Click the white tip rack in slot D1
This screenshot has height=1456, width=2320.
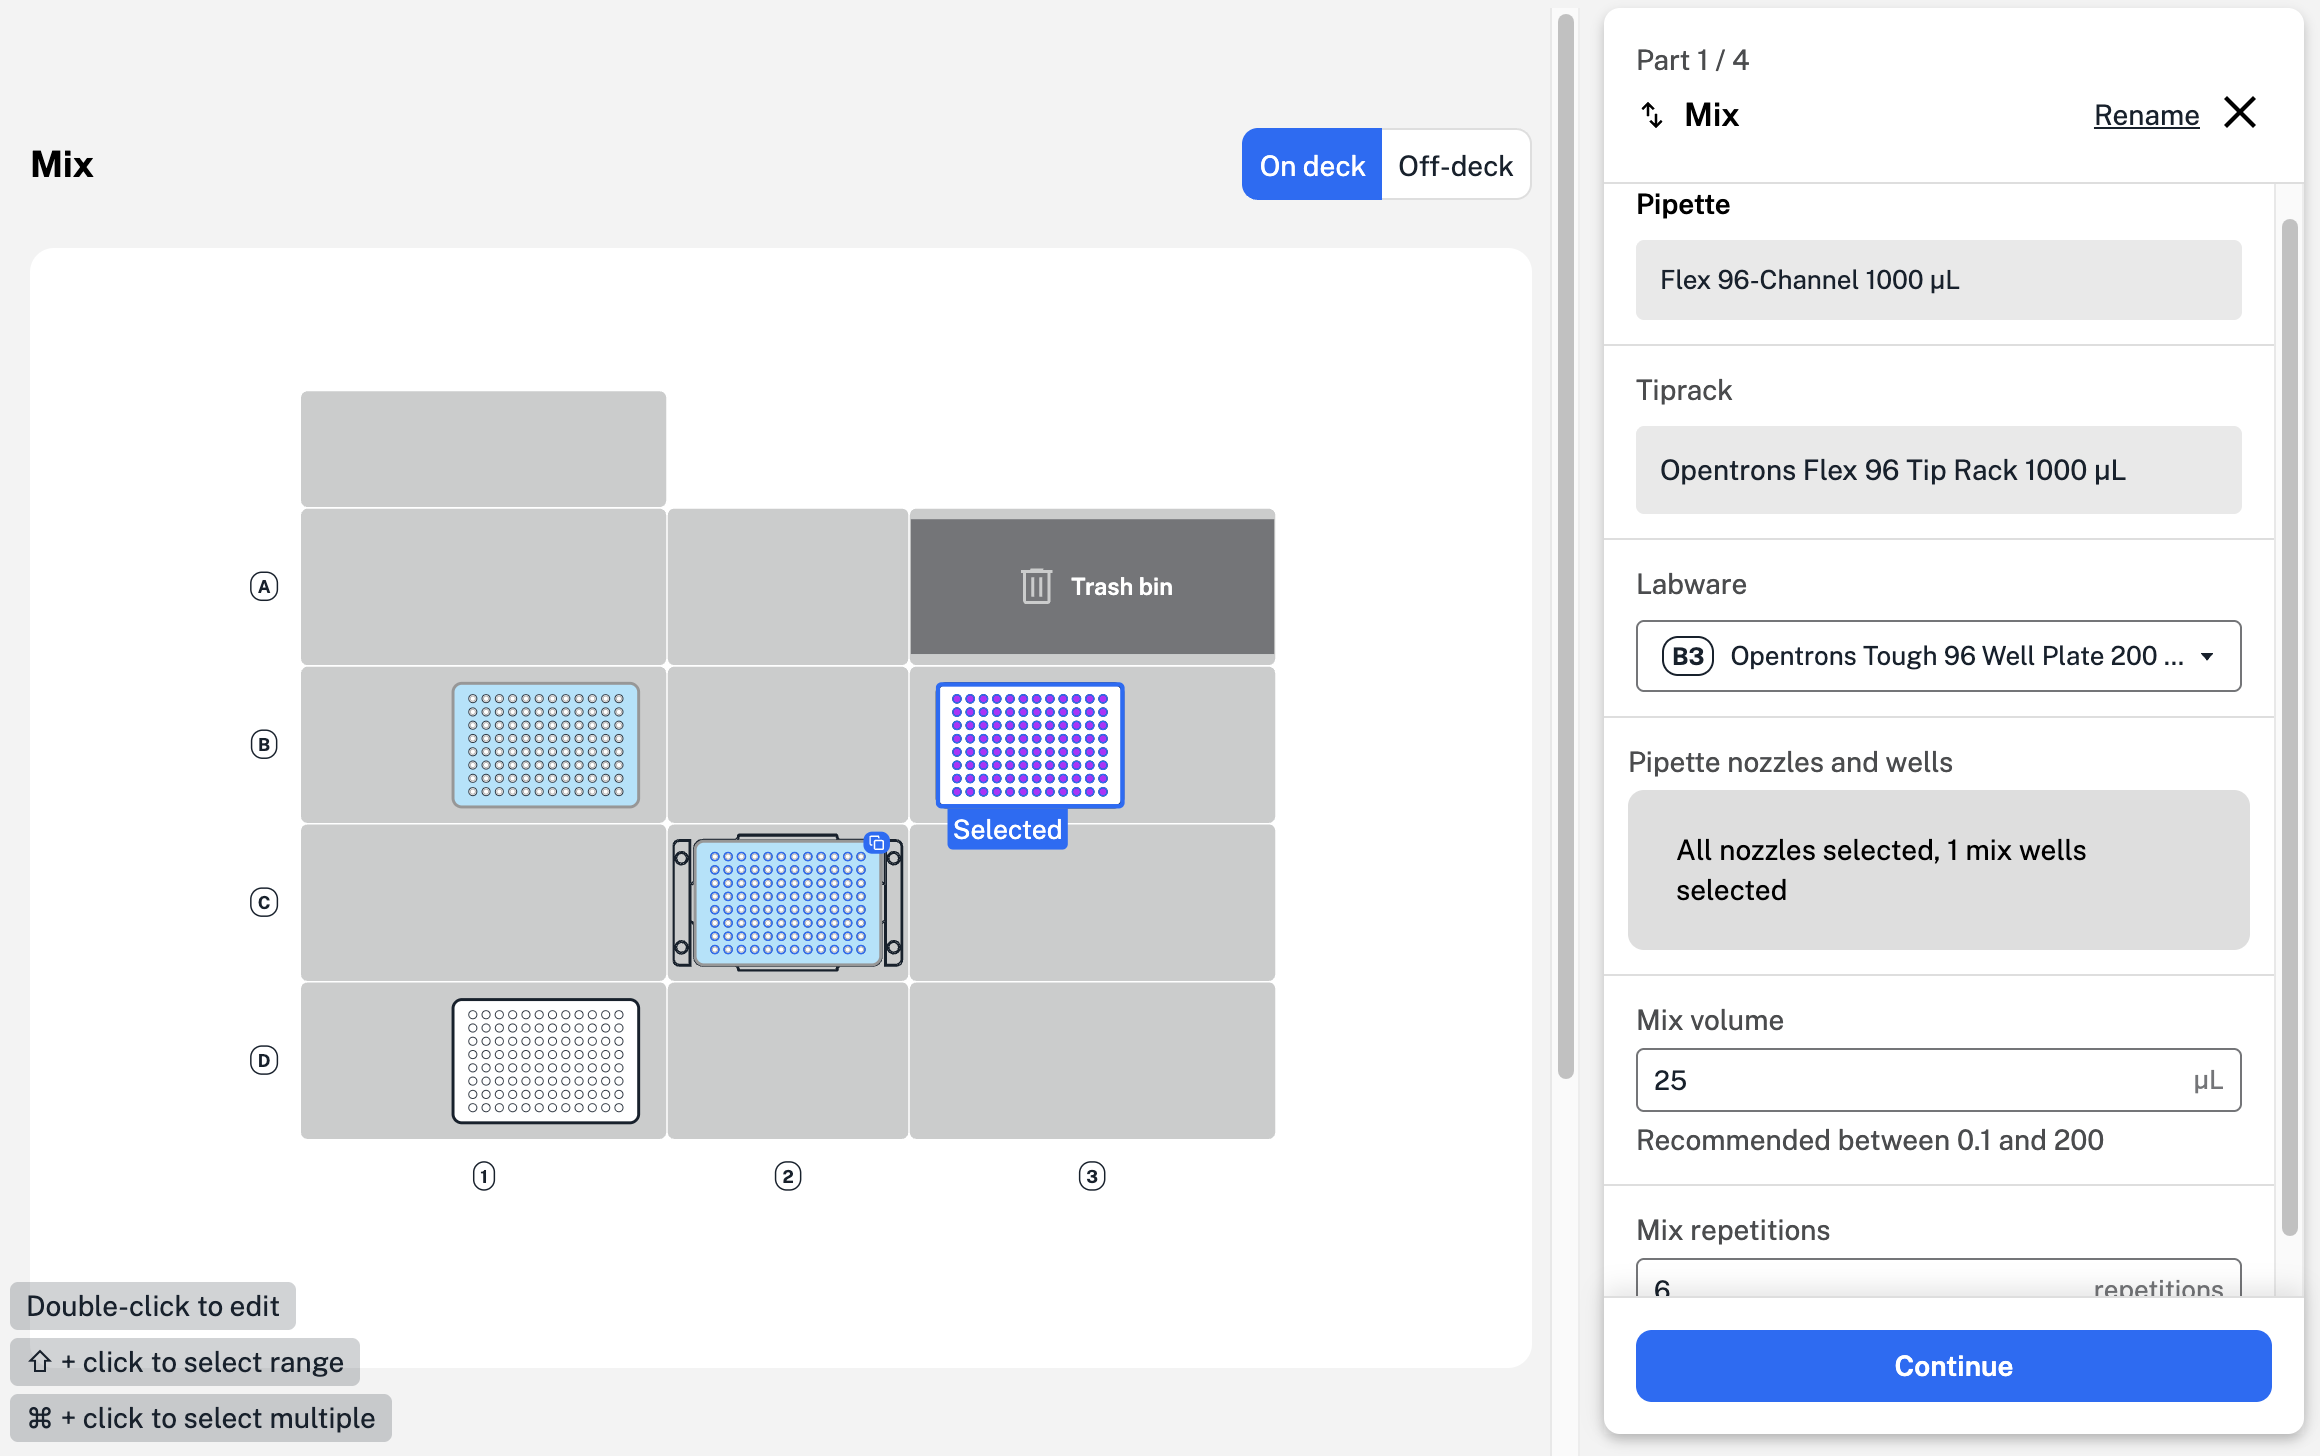pos(545,1061)
